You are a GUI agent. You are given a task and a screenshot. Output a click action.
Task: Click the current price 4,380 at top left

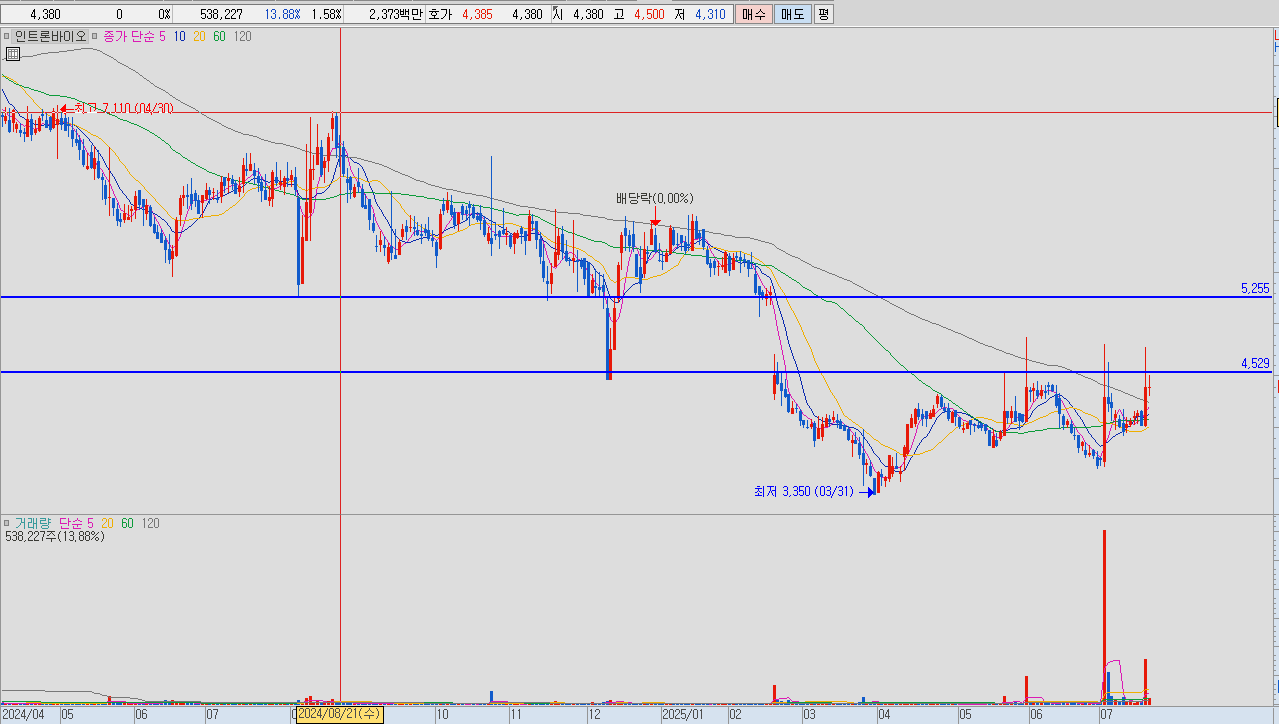click(46, 15)
